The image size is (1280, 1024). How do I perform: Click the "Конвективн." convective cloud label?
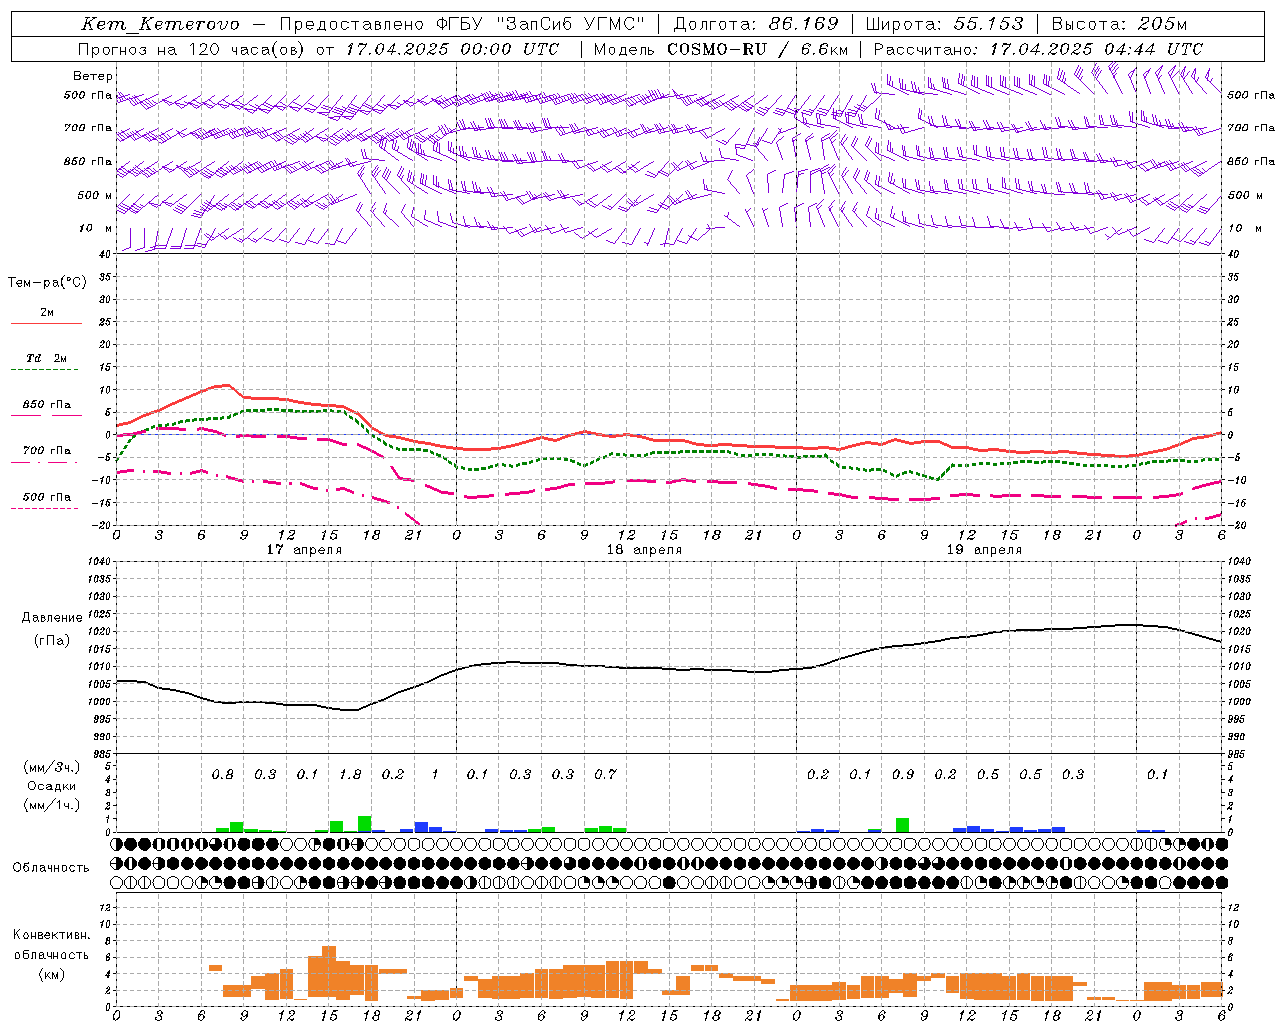[x=51, y=935]
